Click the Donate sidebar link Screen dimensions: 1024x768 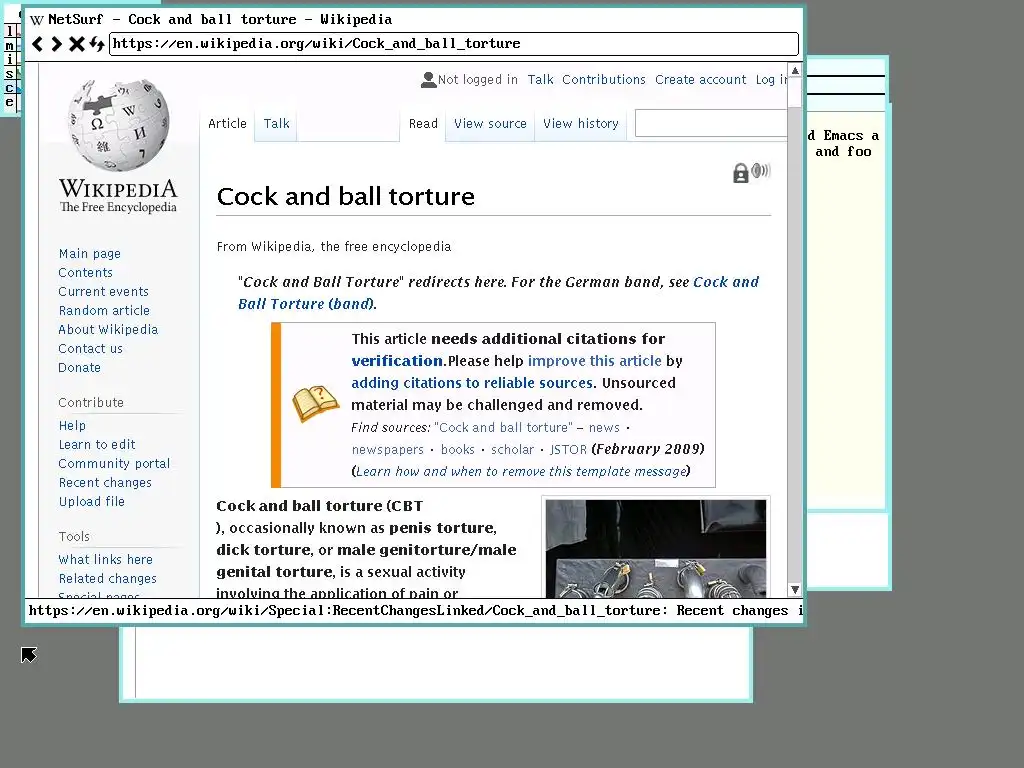tap(79, 367)
